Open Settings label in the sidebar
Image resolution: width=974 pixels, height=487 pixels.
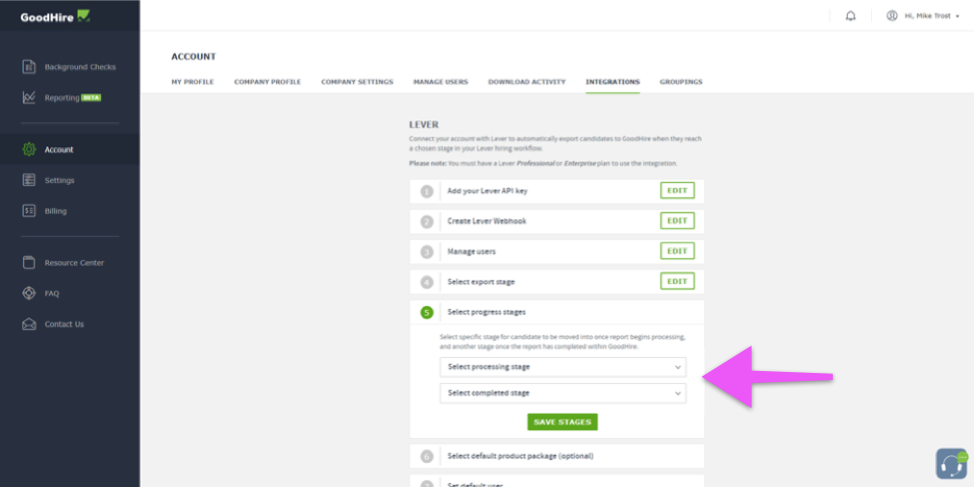point(59,180)
